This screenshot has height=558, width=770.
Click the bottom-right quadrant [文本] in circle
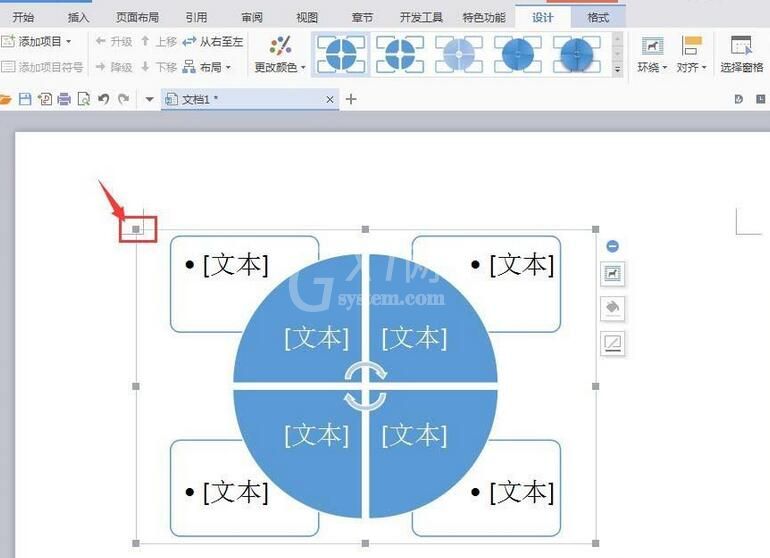tap(414, 435)
